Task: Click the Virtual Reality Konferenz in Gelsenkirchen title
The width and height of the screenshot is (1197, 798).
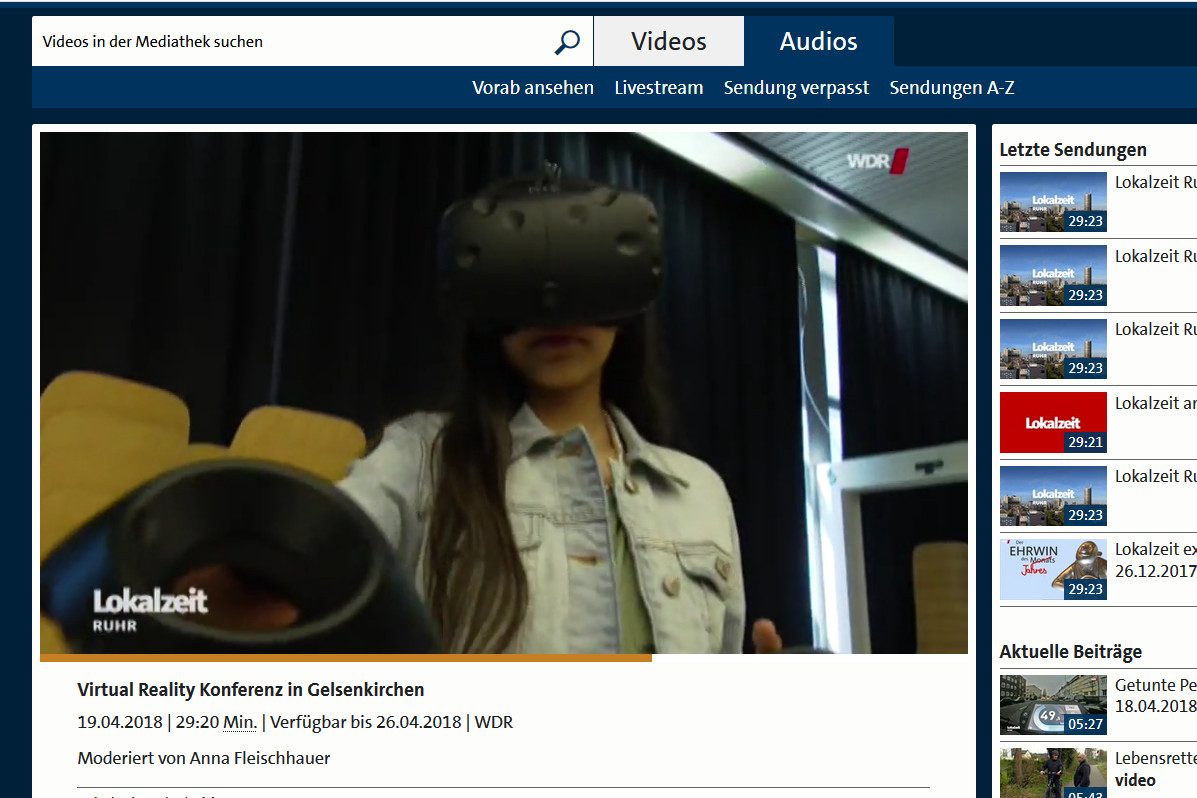Action: click(251, 690)
